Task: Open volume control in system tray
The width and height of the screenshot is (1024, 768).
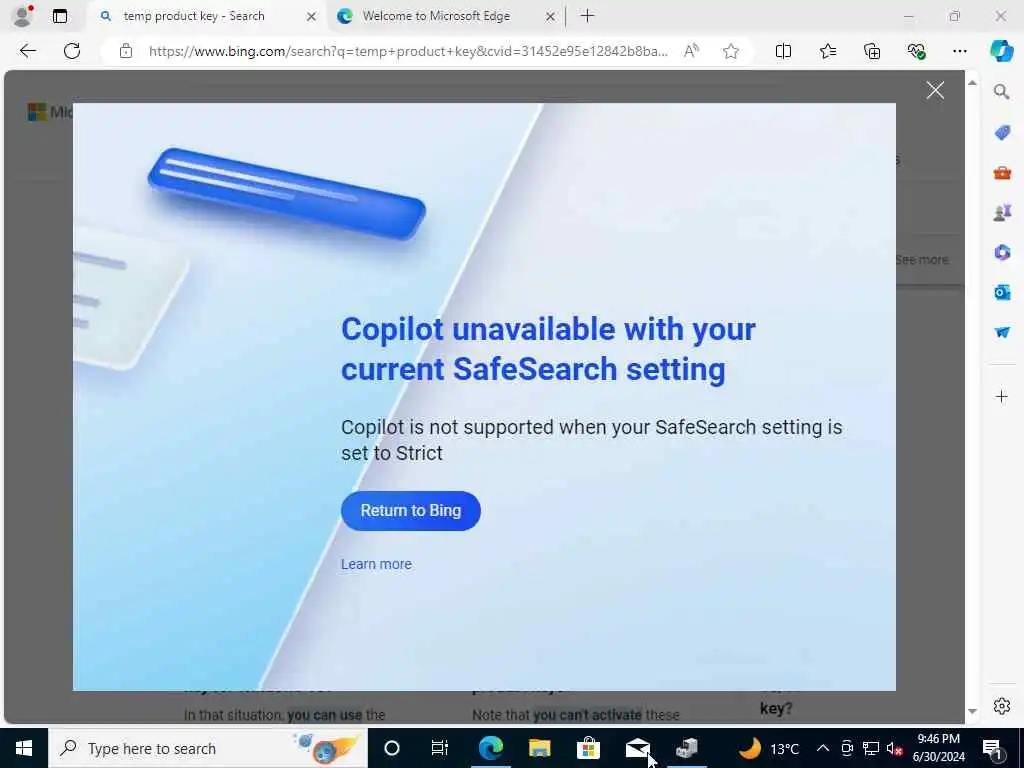Action: point(895,748)
